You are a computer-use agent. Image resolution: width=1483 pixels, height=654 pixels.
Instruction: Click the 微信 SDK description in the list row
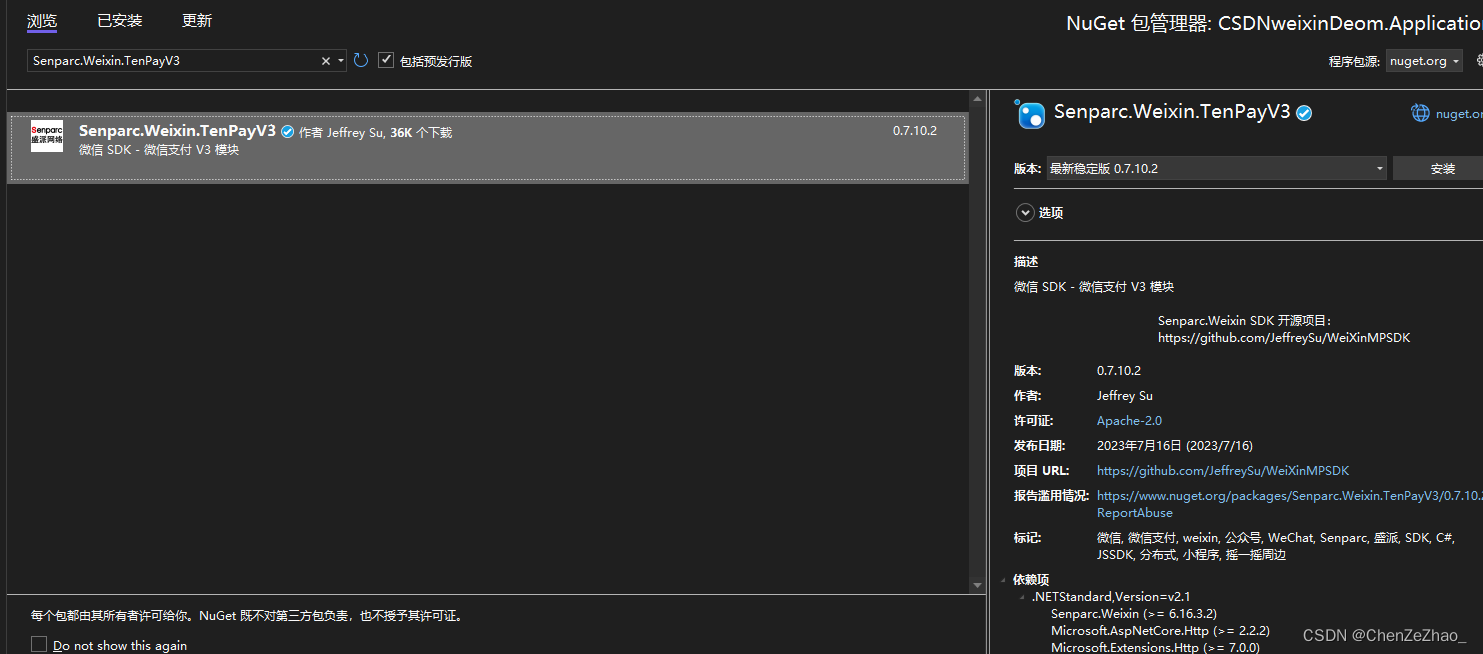159,150
